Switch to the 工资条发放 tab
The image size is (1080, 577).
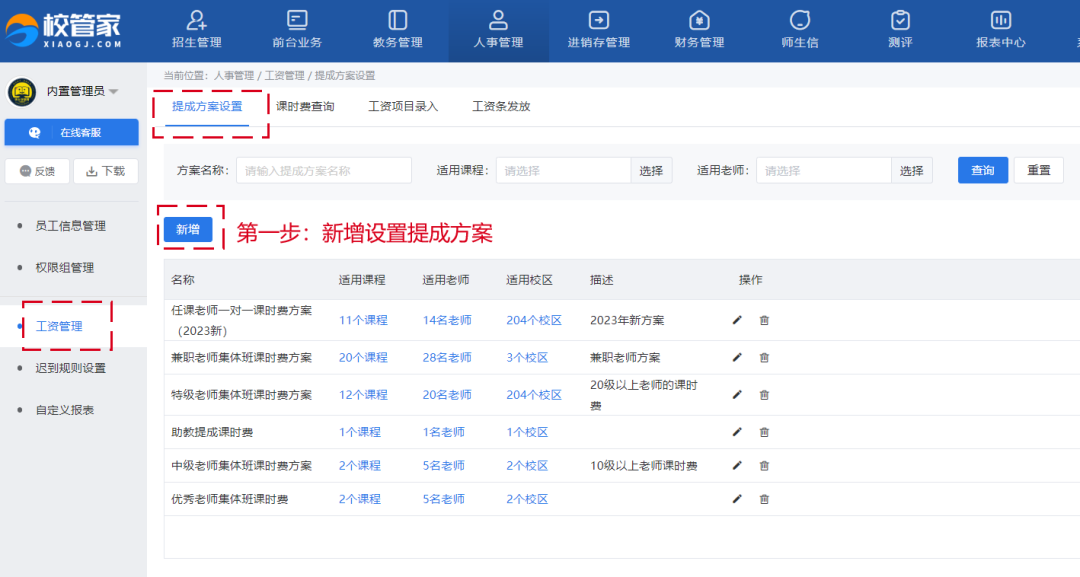(501, 106)
